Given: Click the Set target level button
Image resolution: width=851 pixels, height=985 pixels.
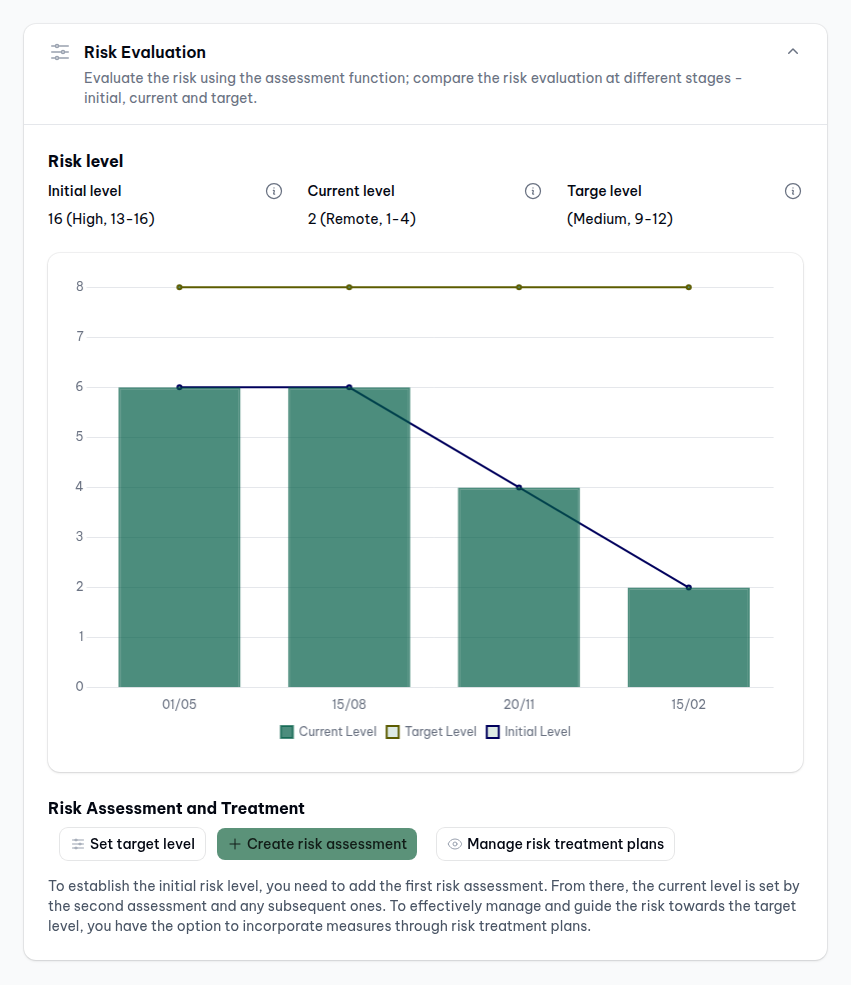Looking at the screenshot, I should point(133,844).
